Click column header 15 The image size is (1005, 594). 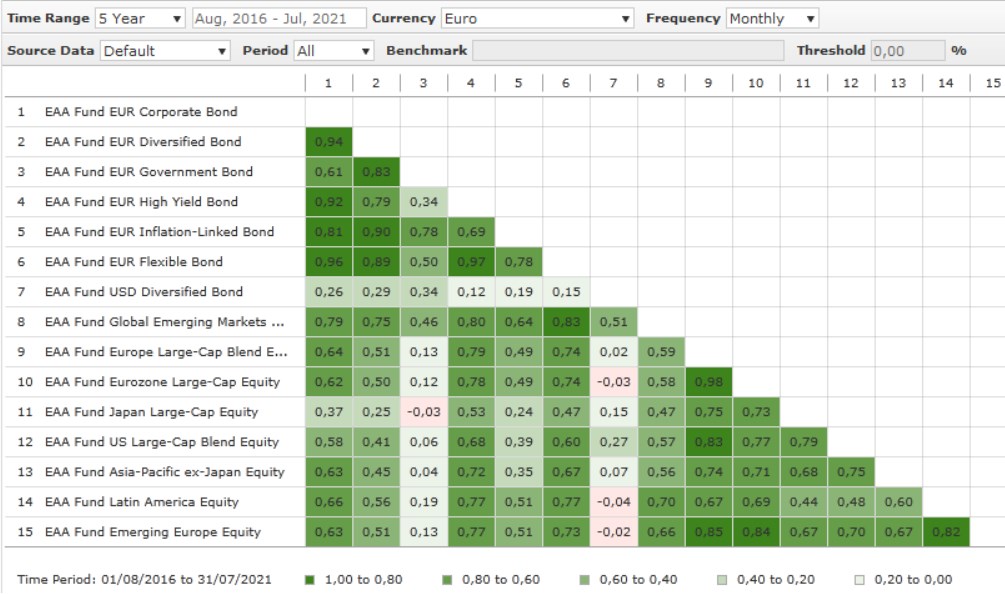[x=992, y=83]
